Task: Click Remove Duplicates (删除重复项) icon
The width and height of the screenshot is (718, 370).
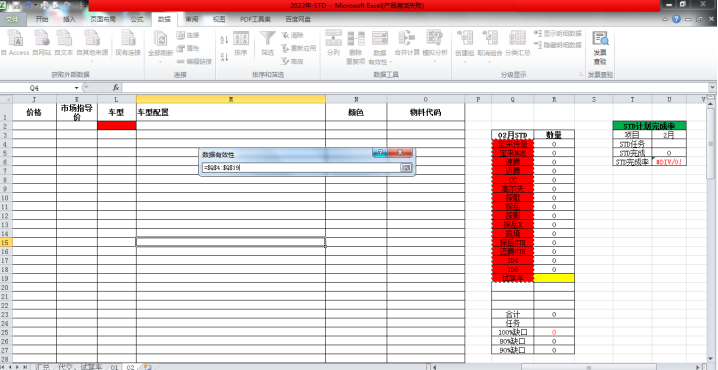Action: tap(355, 47)
